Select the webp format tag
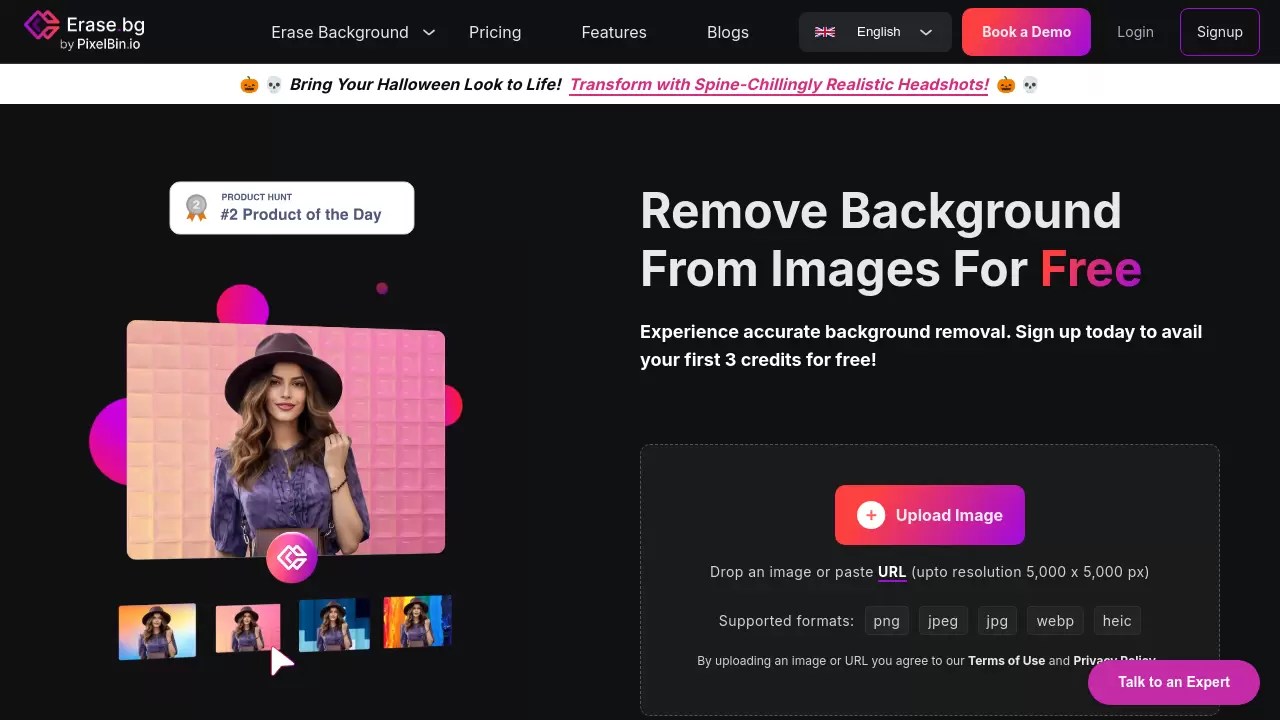 point(1054,620)
